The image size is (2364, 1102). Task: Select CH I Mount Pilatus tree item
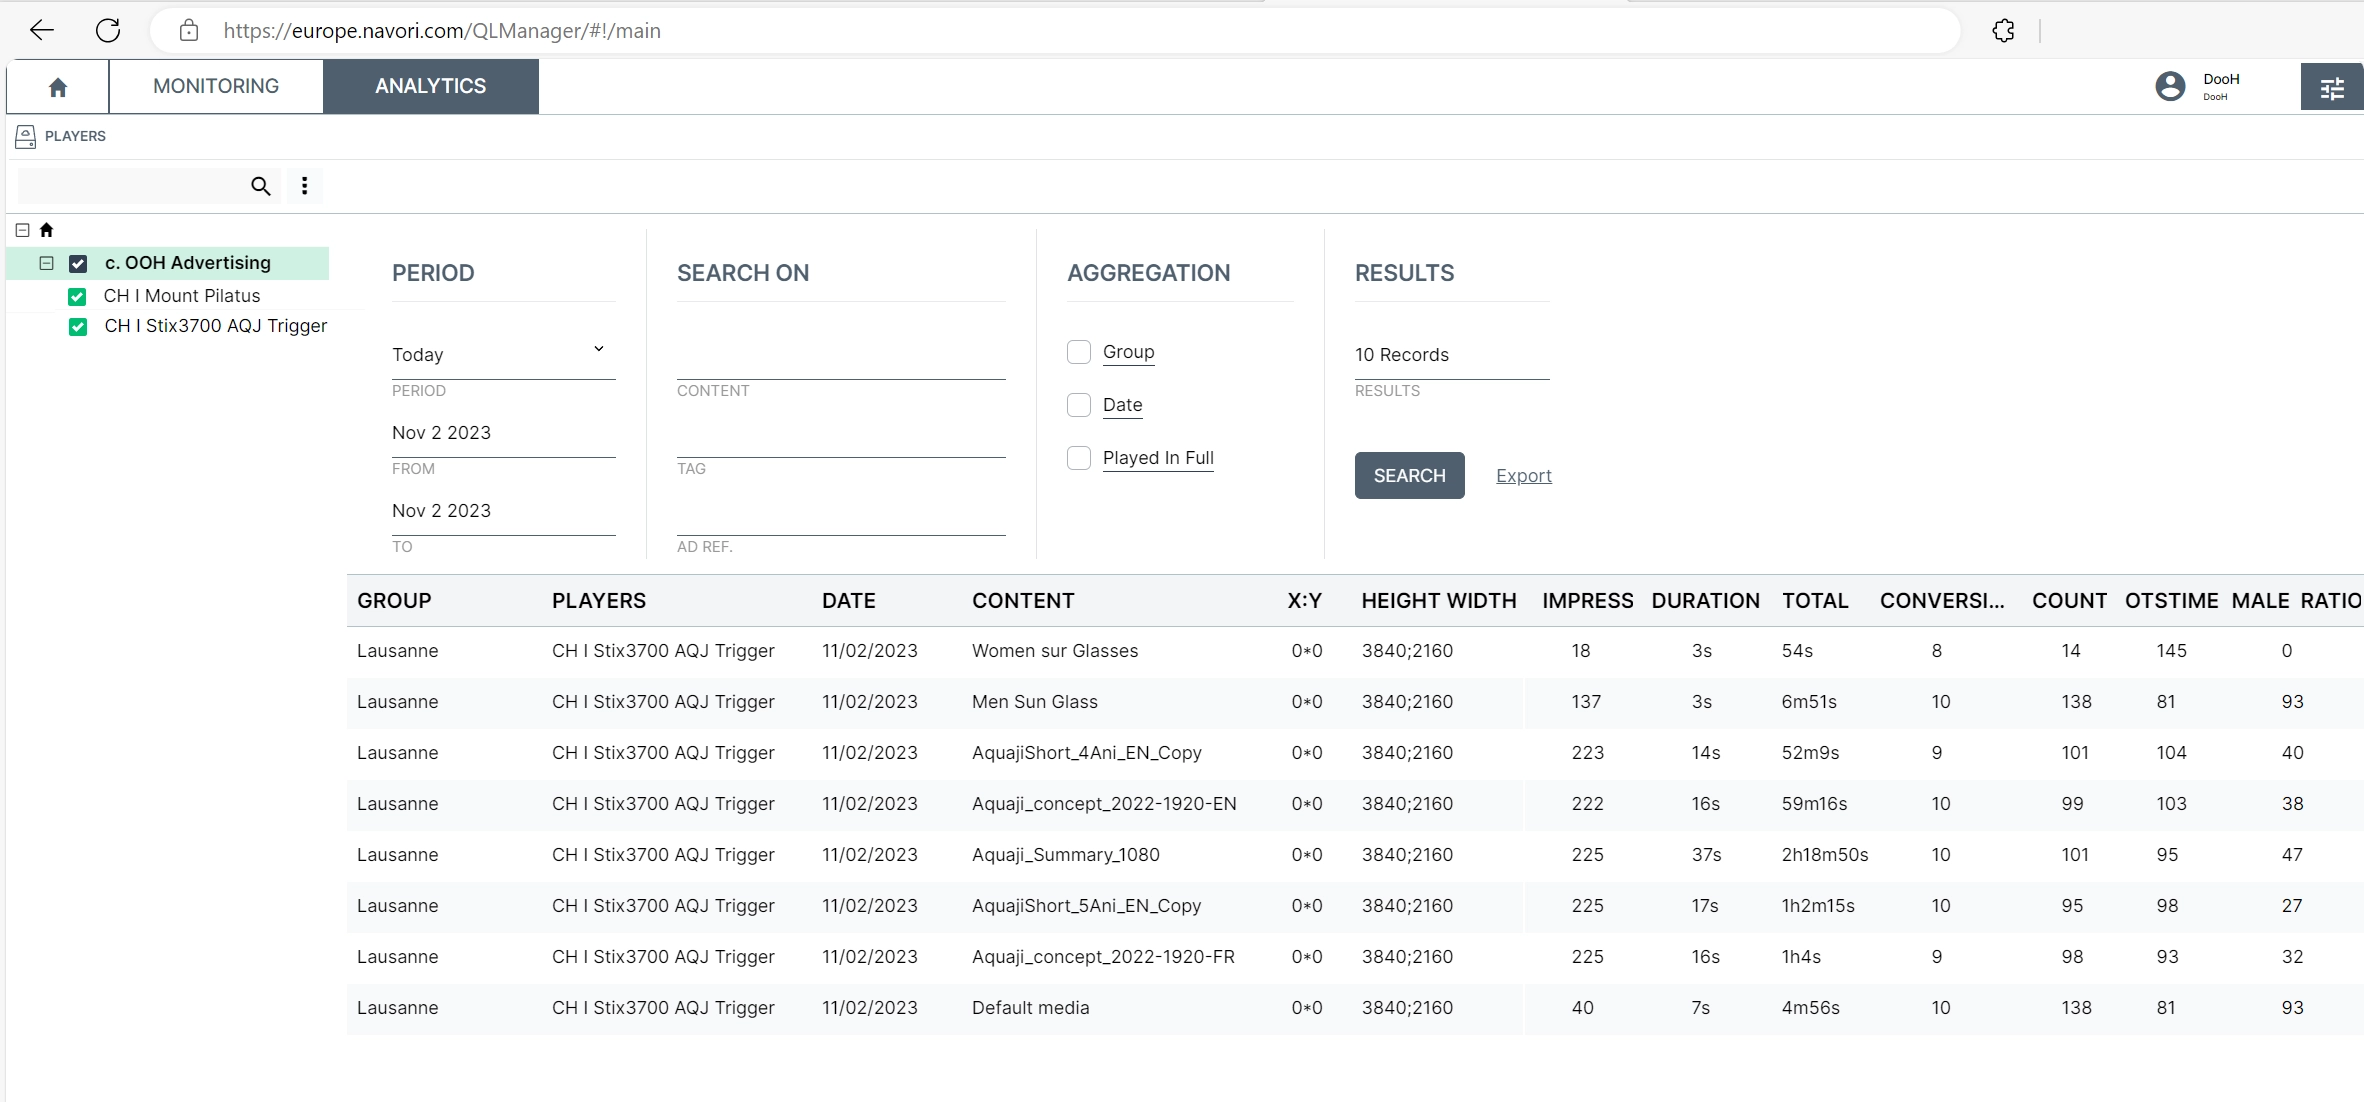click(x=182, y=296)
